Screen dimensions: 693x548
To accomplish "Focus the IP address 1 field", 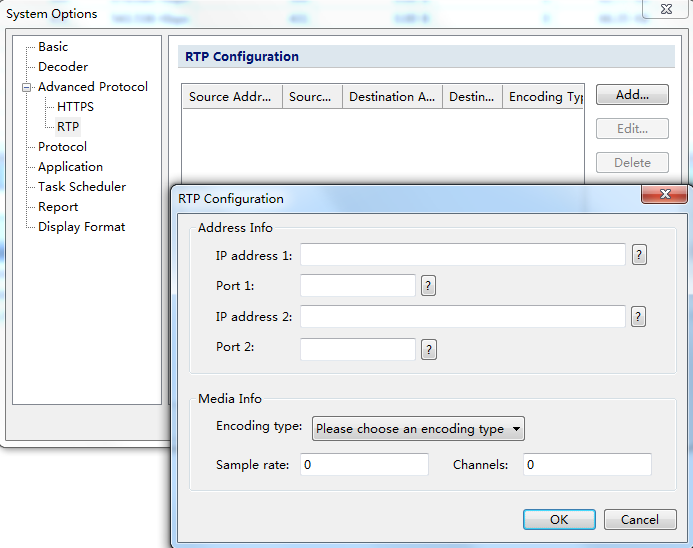I will click(463, 255).
